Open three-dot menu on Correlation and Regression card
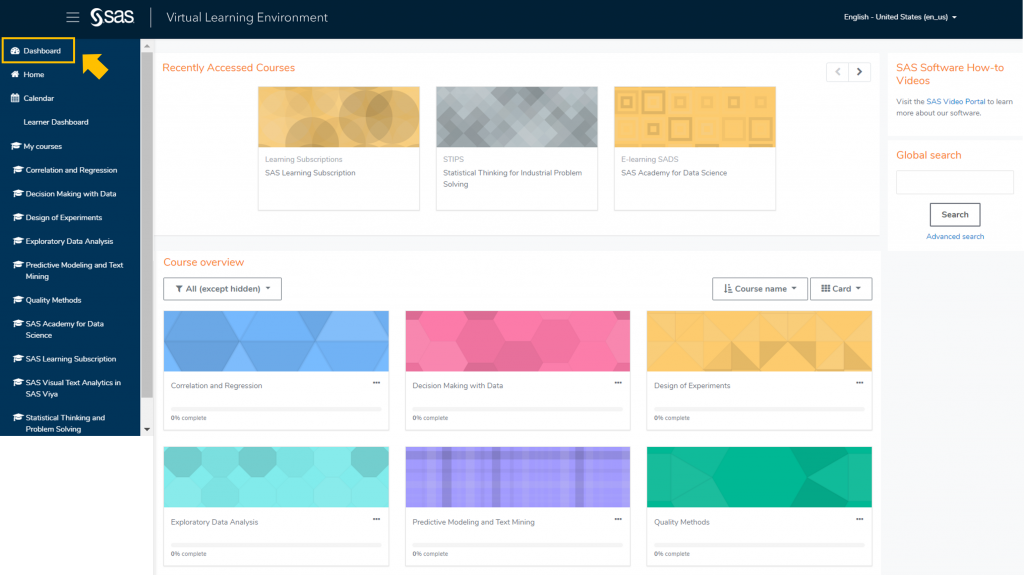Screen dimensions: 1024x575 click(x=377, y=383)
